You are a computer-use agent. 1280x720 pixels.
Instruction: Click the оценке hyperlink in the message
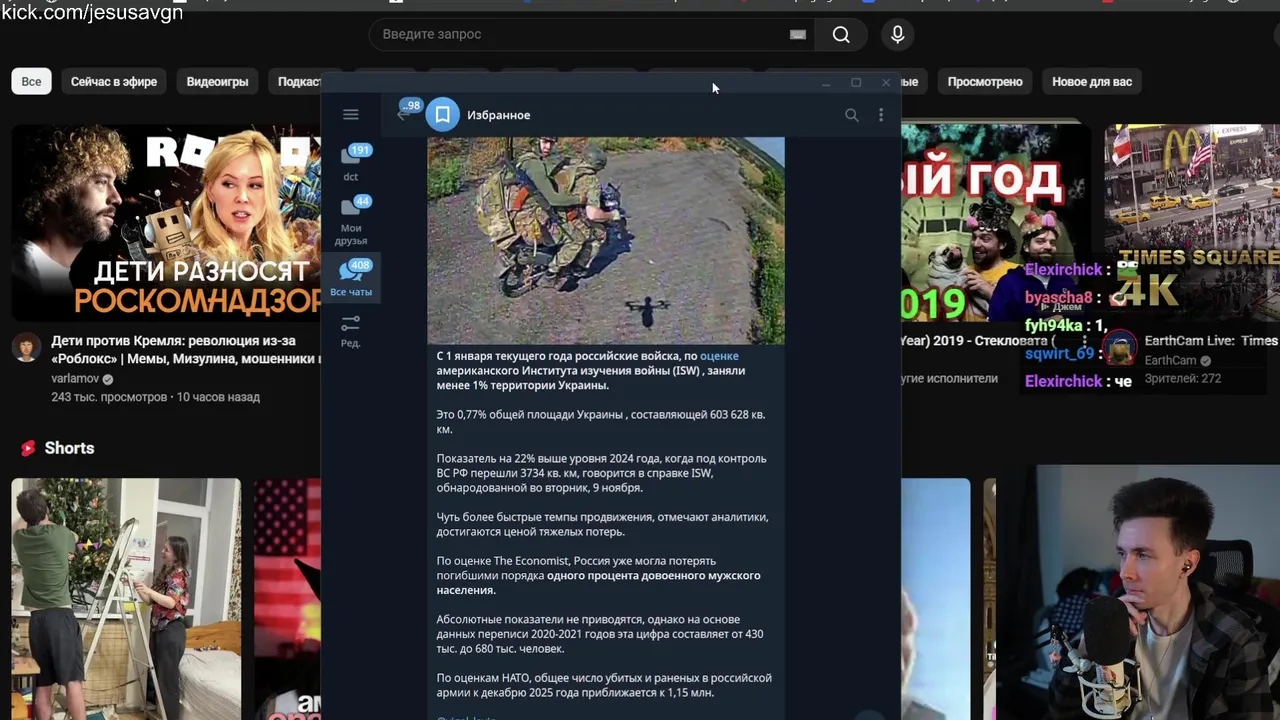coord(719,356)
